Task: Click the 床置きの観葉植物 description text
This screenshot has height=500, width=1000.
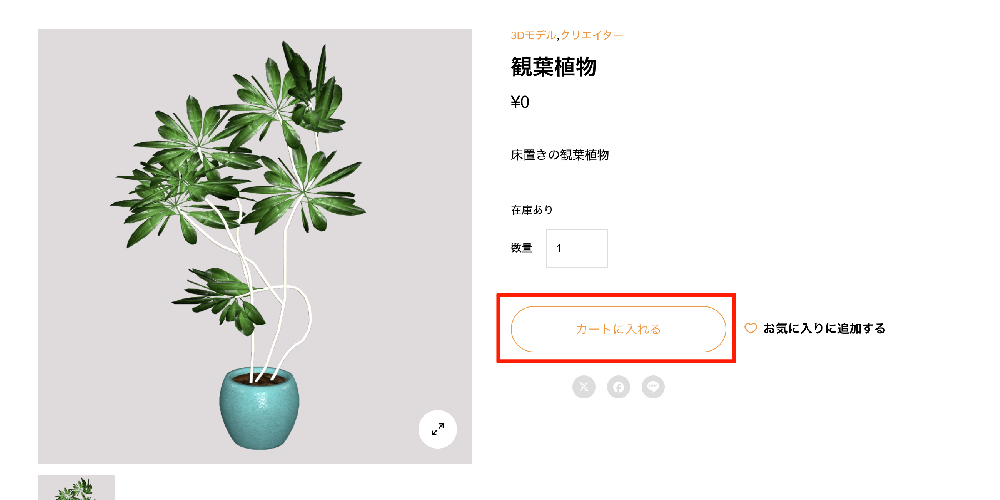Action: tap(559, 155)
